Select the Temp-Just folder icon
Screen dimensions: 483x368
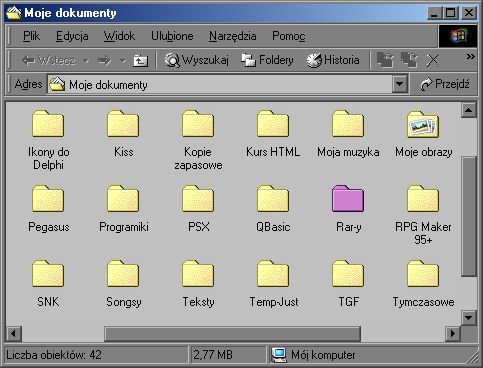[x=273, y=274]
